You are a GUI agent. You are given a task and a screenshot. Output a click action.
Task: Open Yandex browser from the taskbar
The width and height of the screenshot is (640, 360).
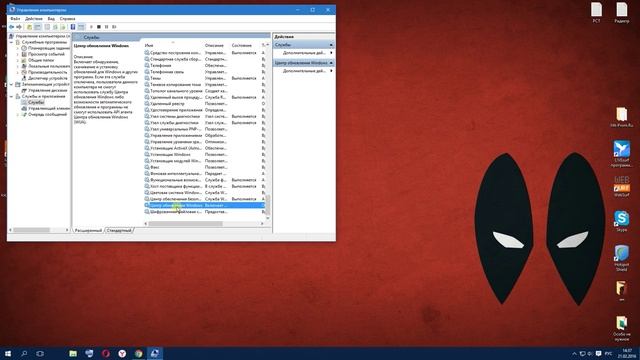[122, 353]
